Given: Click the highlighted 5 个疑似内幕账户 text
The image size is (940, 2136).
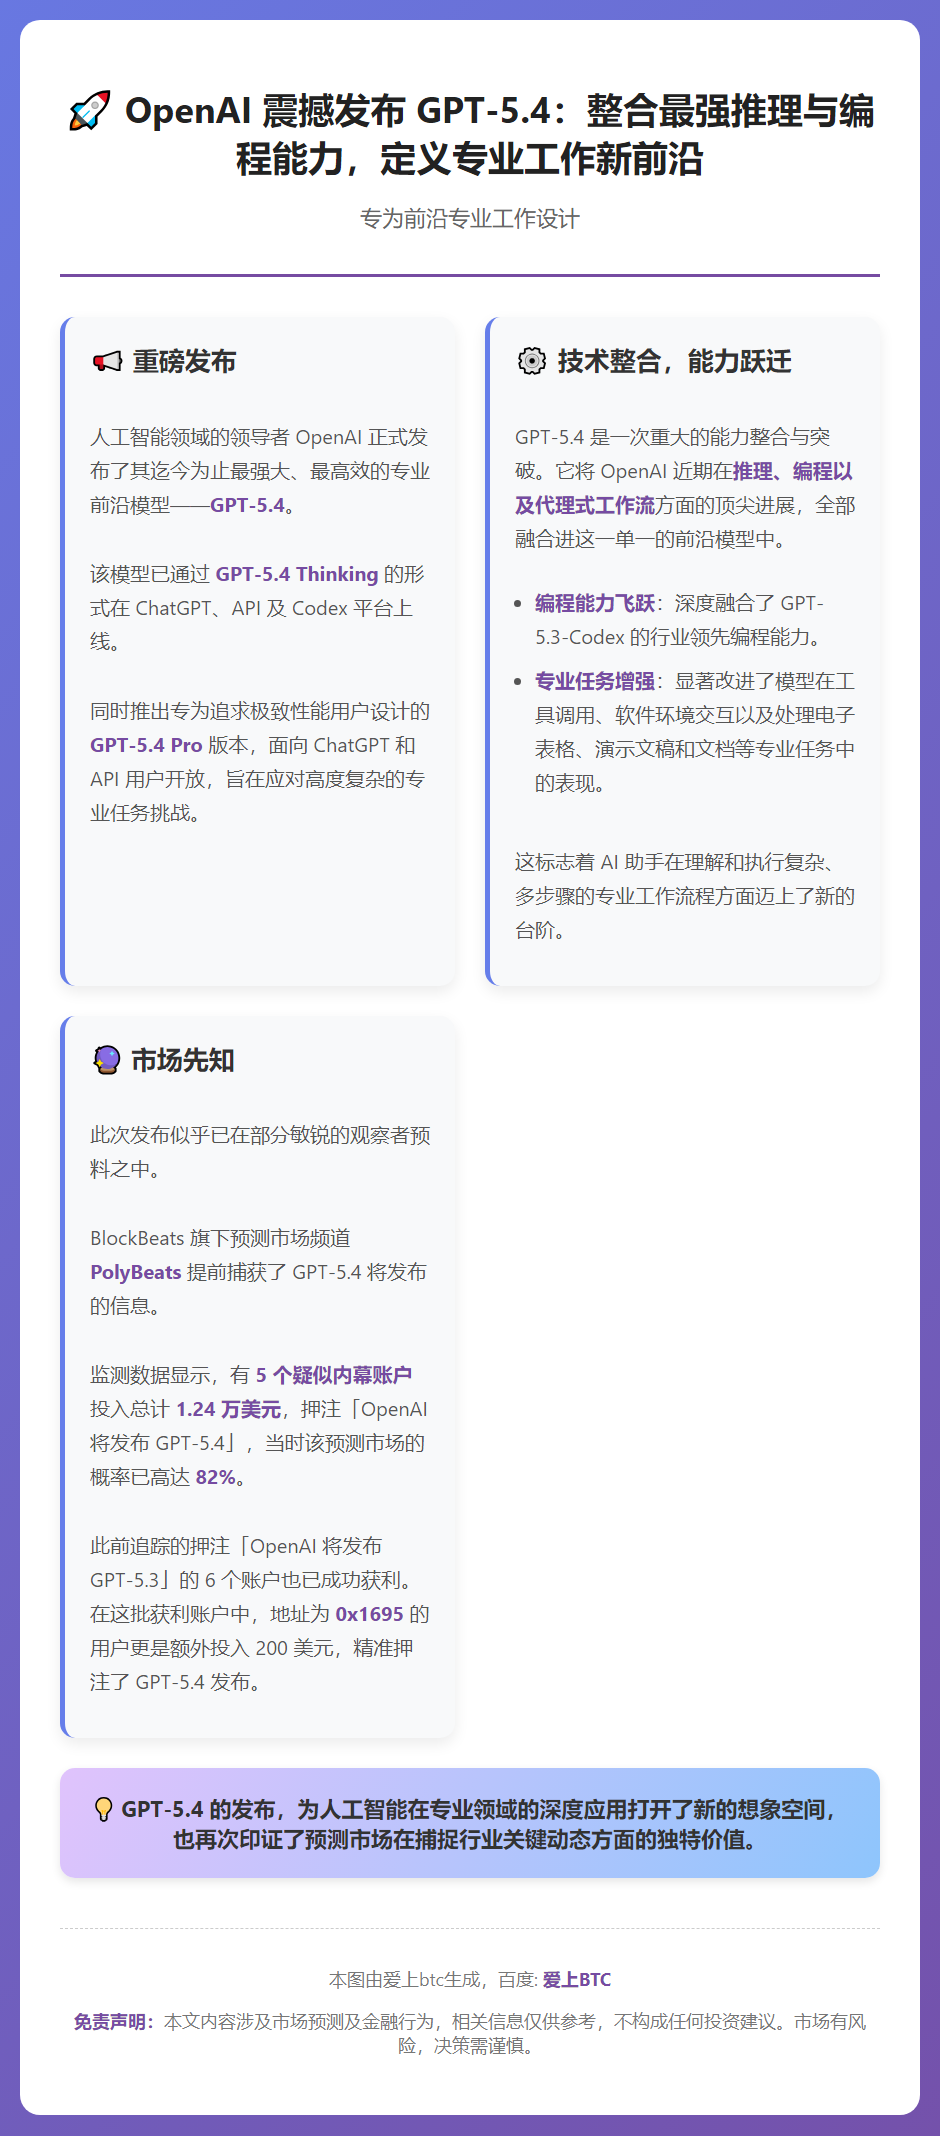Looking at the screenshot, I should [x=334, y=1375].
